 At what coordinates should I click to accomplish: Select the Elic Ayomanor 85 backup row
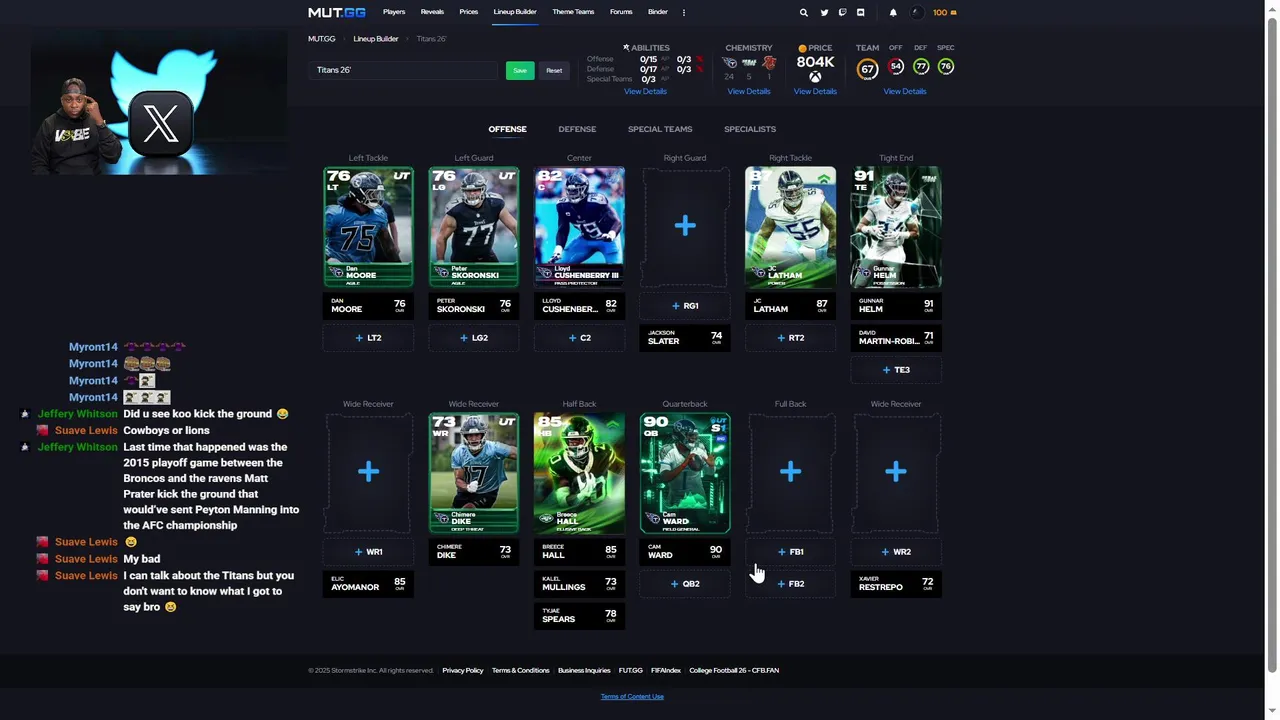tap(368, 584)
